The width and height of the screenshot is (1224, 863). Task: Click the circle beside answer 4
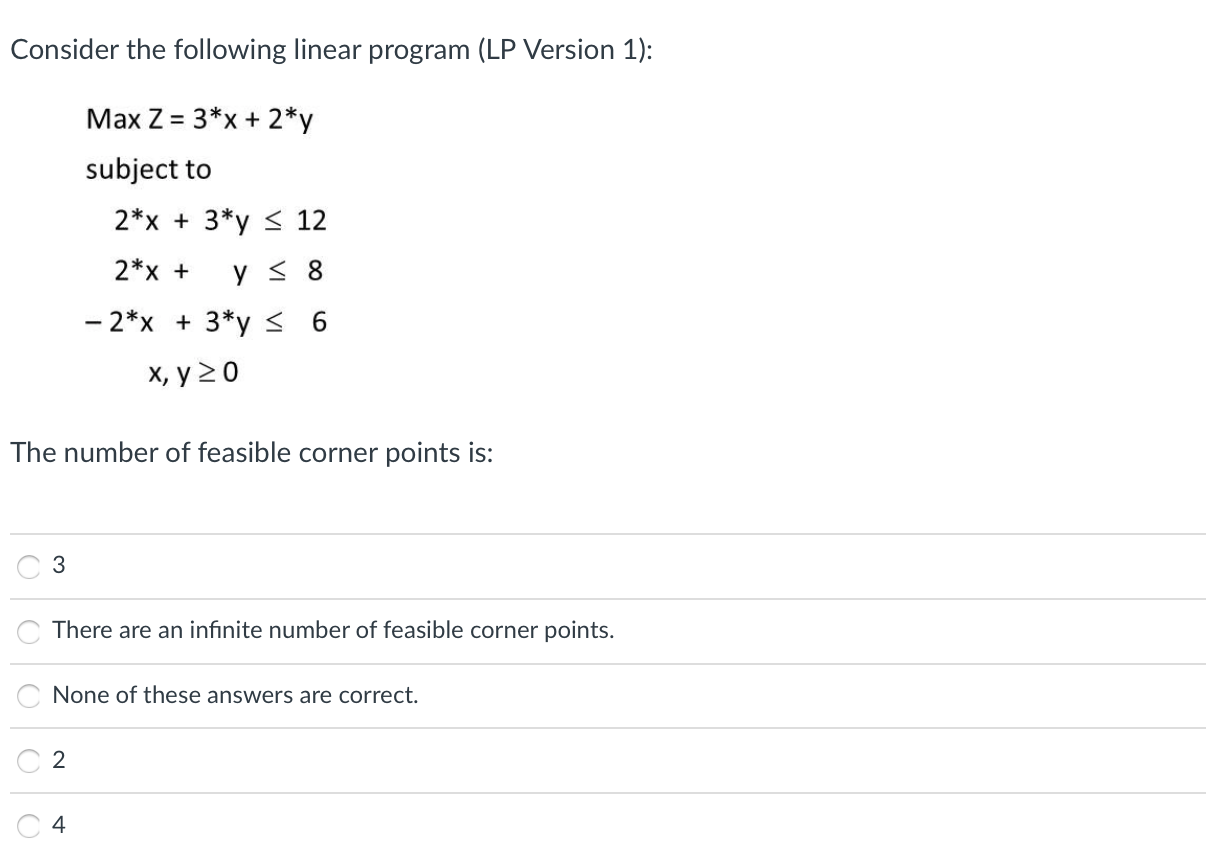pyautogui.click(x=28, y=825)
